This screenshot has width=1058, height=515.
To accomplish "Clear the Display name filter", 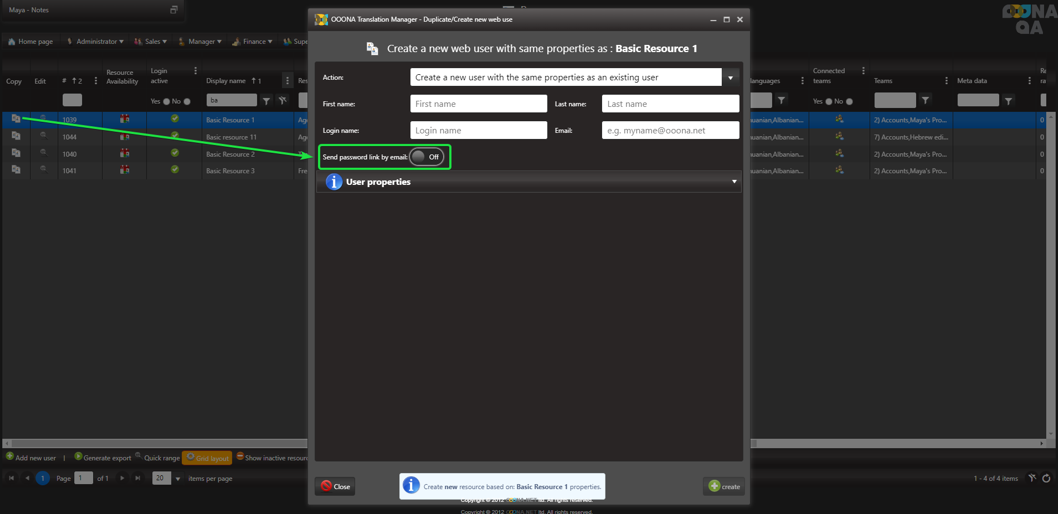I will pyautogui.click(x=283, y=101).
